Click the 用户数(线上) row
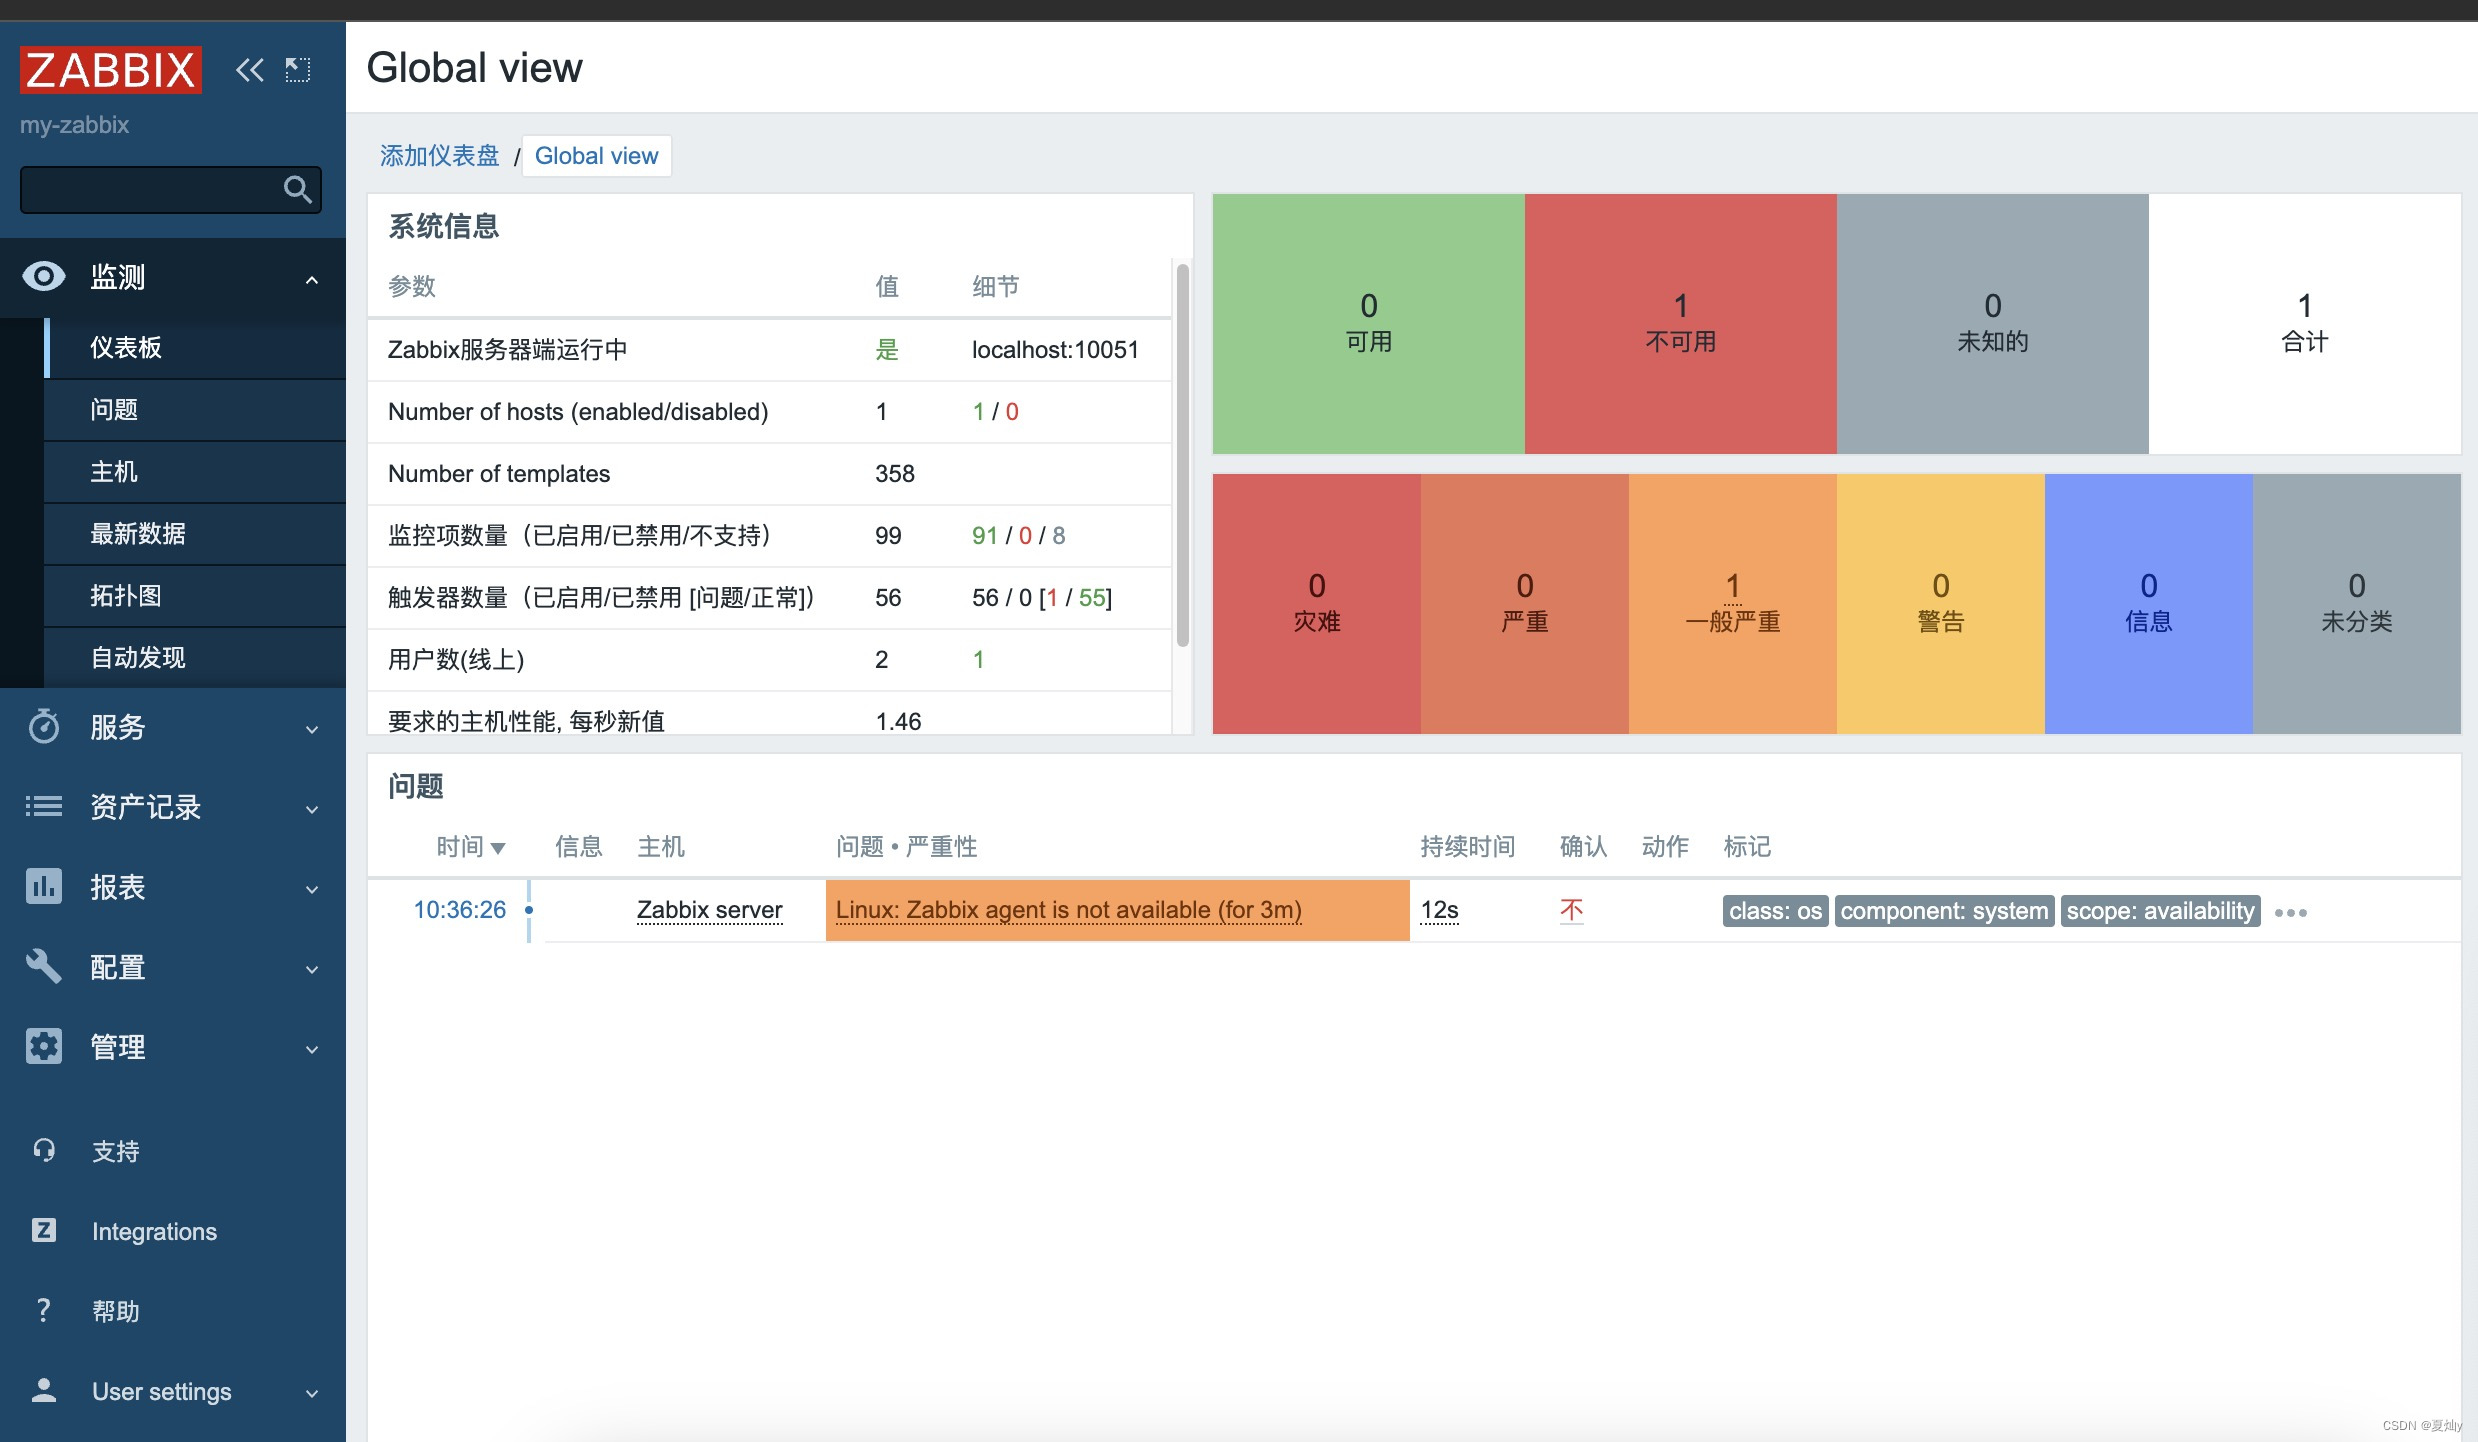This screenshot has height=1442, width=2478. pyautogui.click(x=769, y=660)
